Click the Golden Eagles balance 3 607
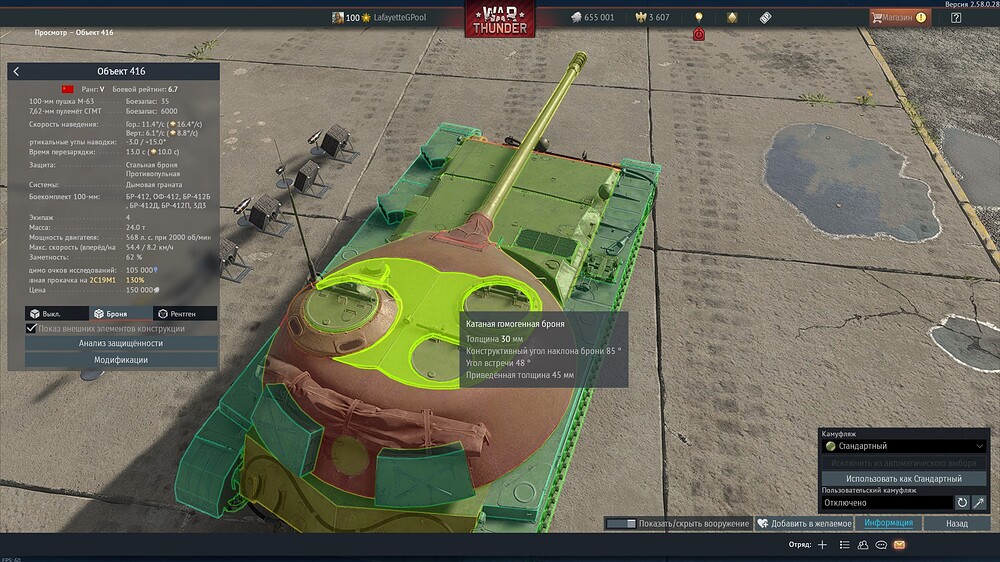 [652, 17]
